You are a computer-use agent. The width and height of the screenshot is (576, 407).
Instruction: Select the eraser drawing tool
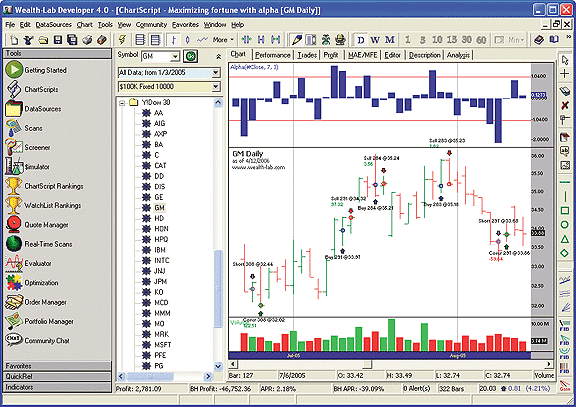[x=565, y=91]
